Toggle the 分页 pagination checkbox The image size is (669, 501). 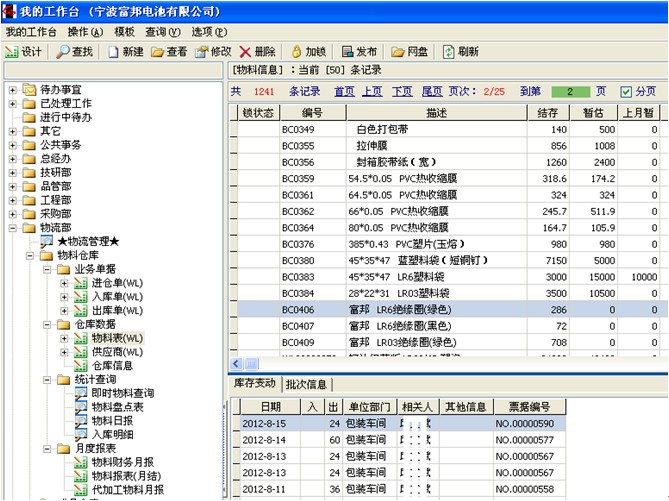coord(626,91)
